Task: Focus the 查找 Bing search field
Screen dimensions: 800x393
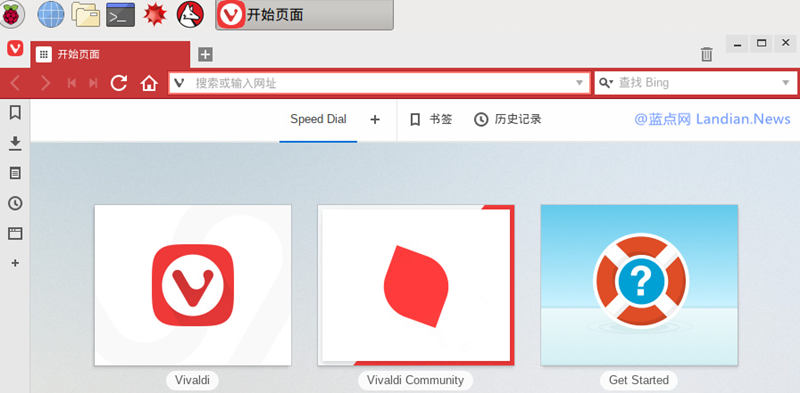Action: tap(695, 83)
